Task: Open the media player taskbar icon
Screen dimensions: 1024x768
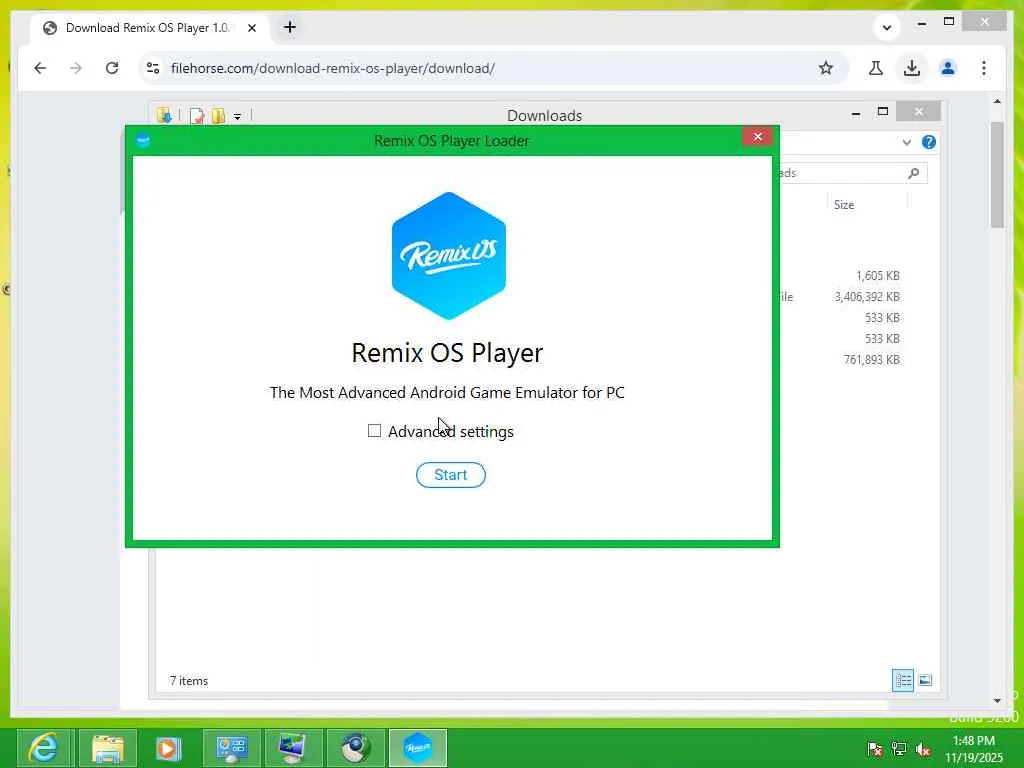Action: click(x=168, y=748)
